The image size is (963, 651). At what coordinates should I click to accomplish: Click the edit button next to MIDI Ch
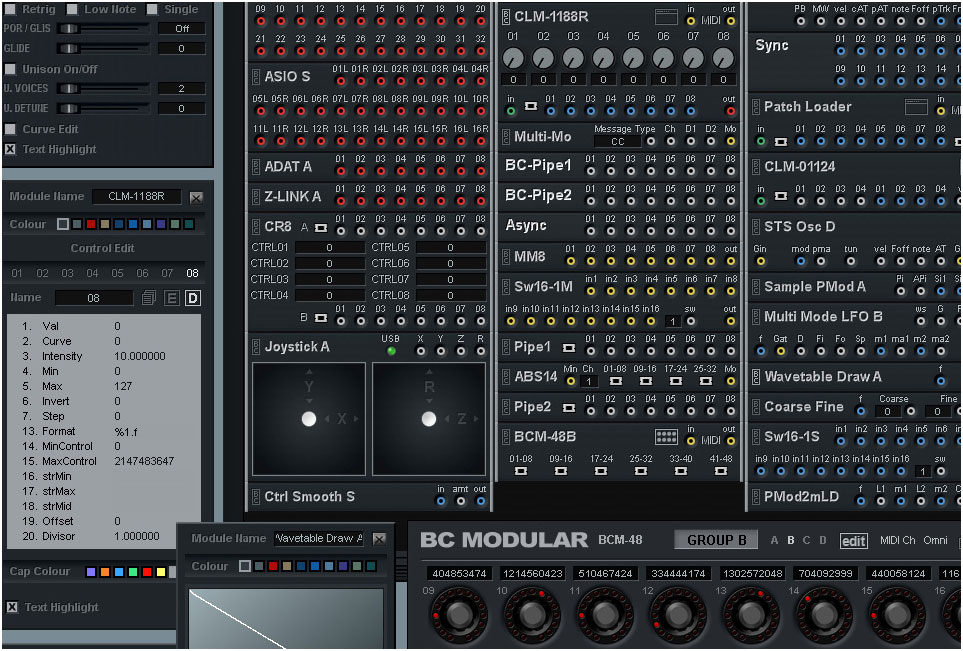(x=854, y=540)
